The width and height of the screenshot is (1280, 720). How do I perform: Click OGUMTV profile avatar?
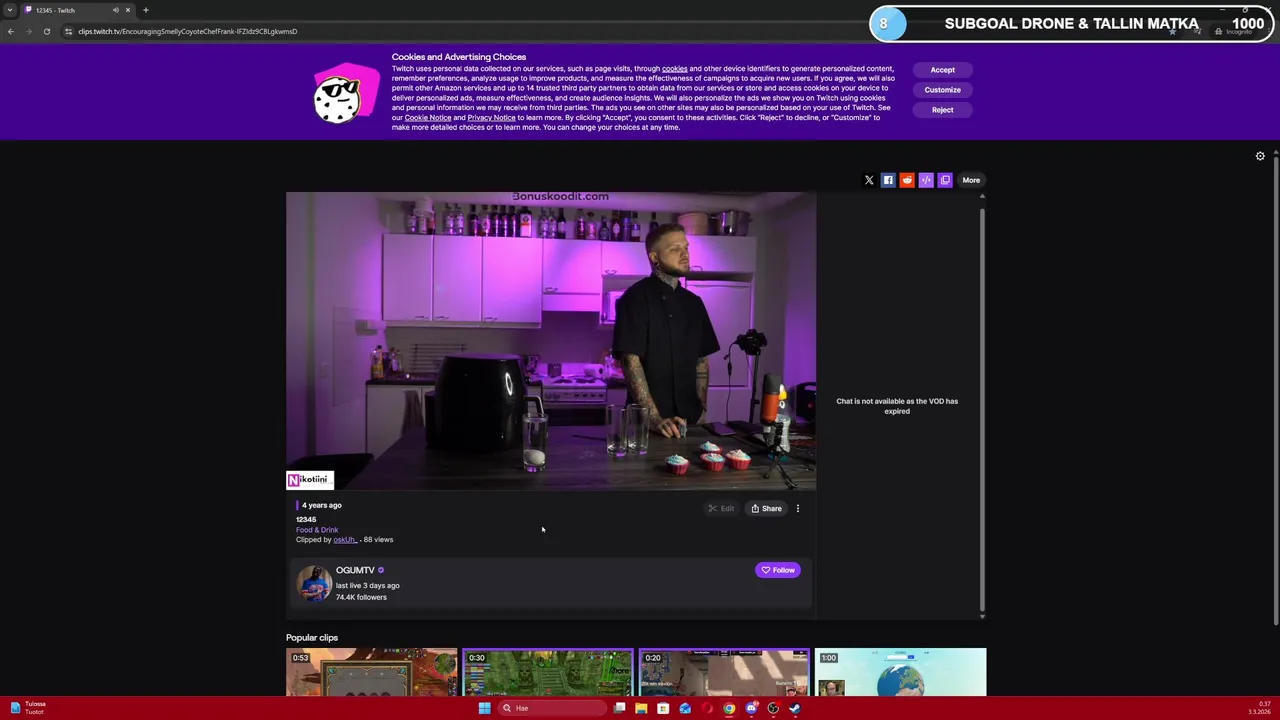click(x=313, y=583)
